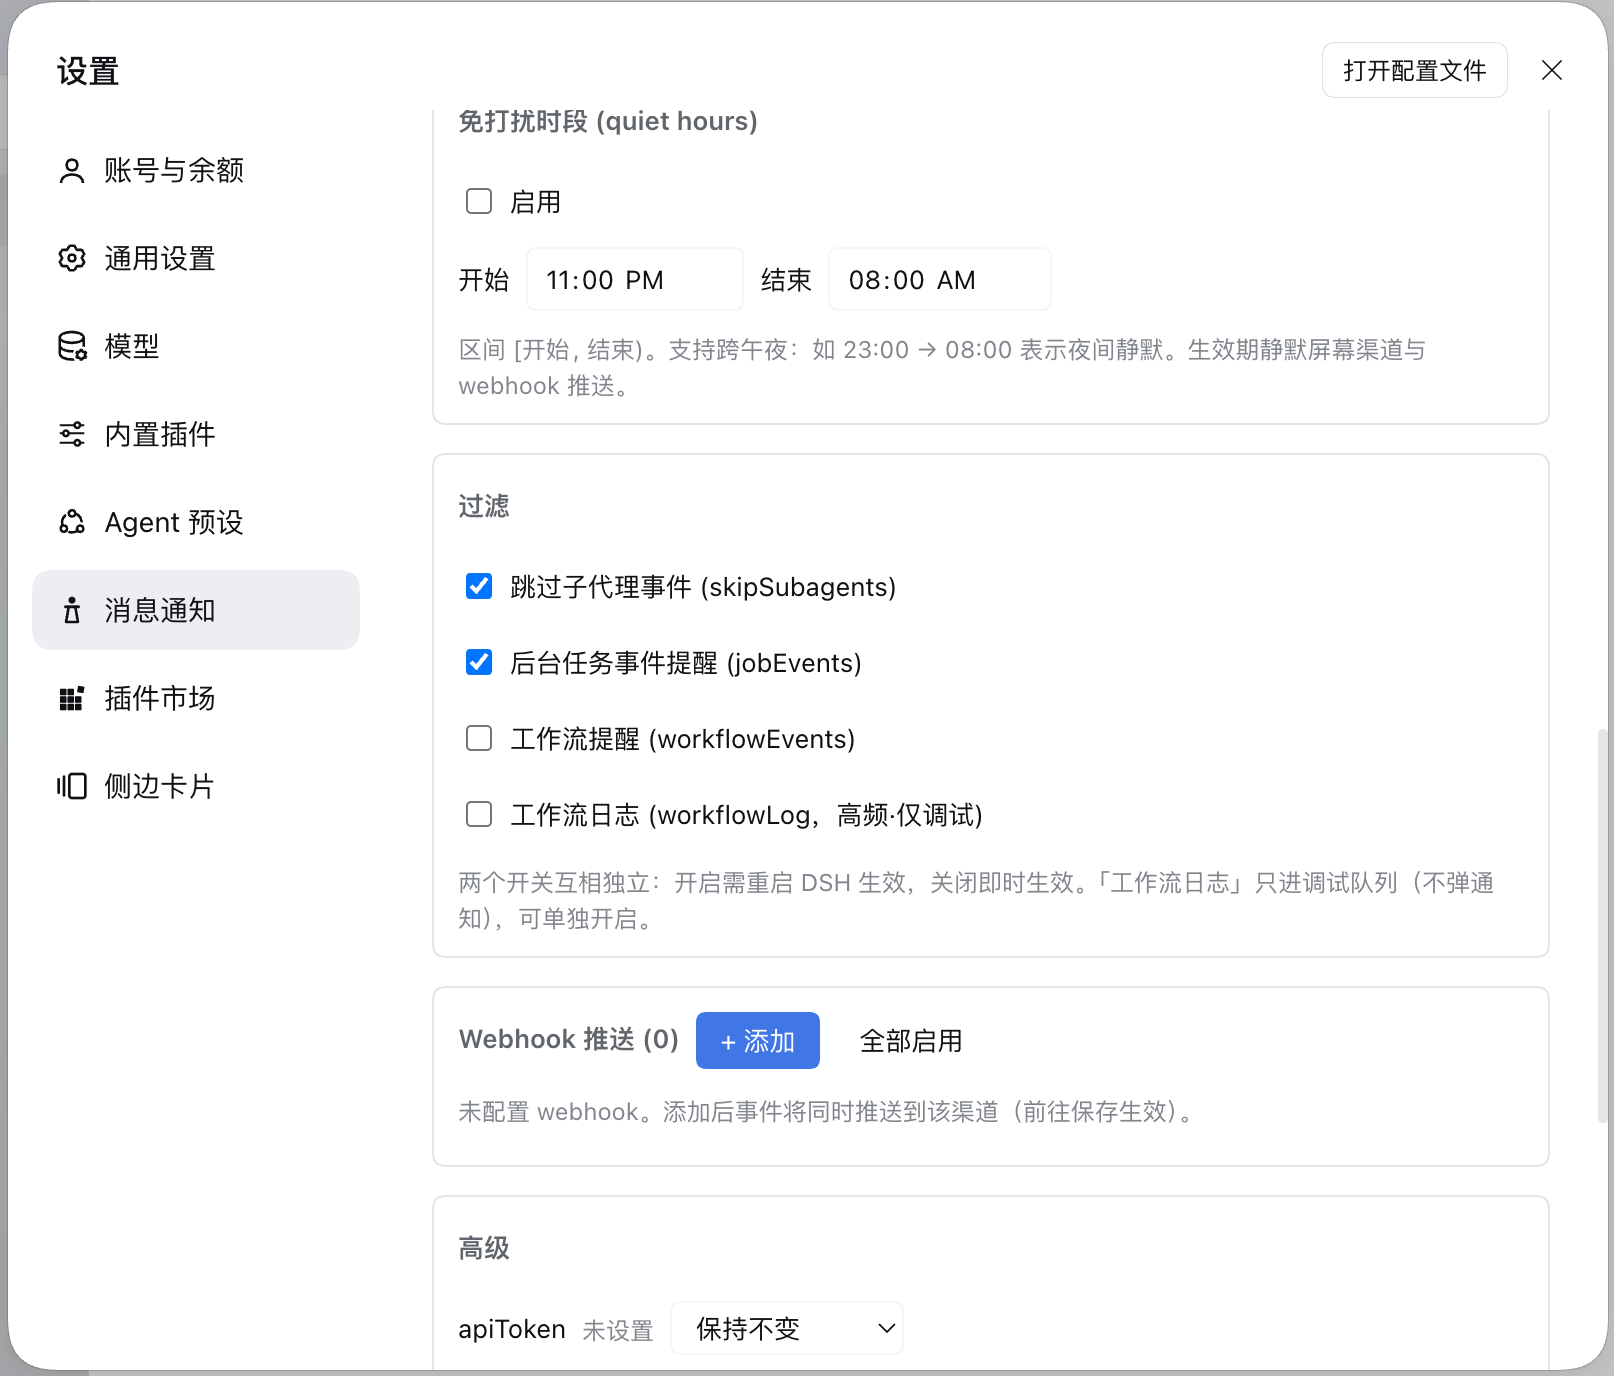Select the 消息通知 sidebar entry

tap(196, 611)
